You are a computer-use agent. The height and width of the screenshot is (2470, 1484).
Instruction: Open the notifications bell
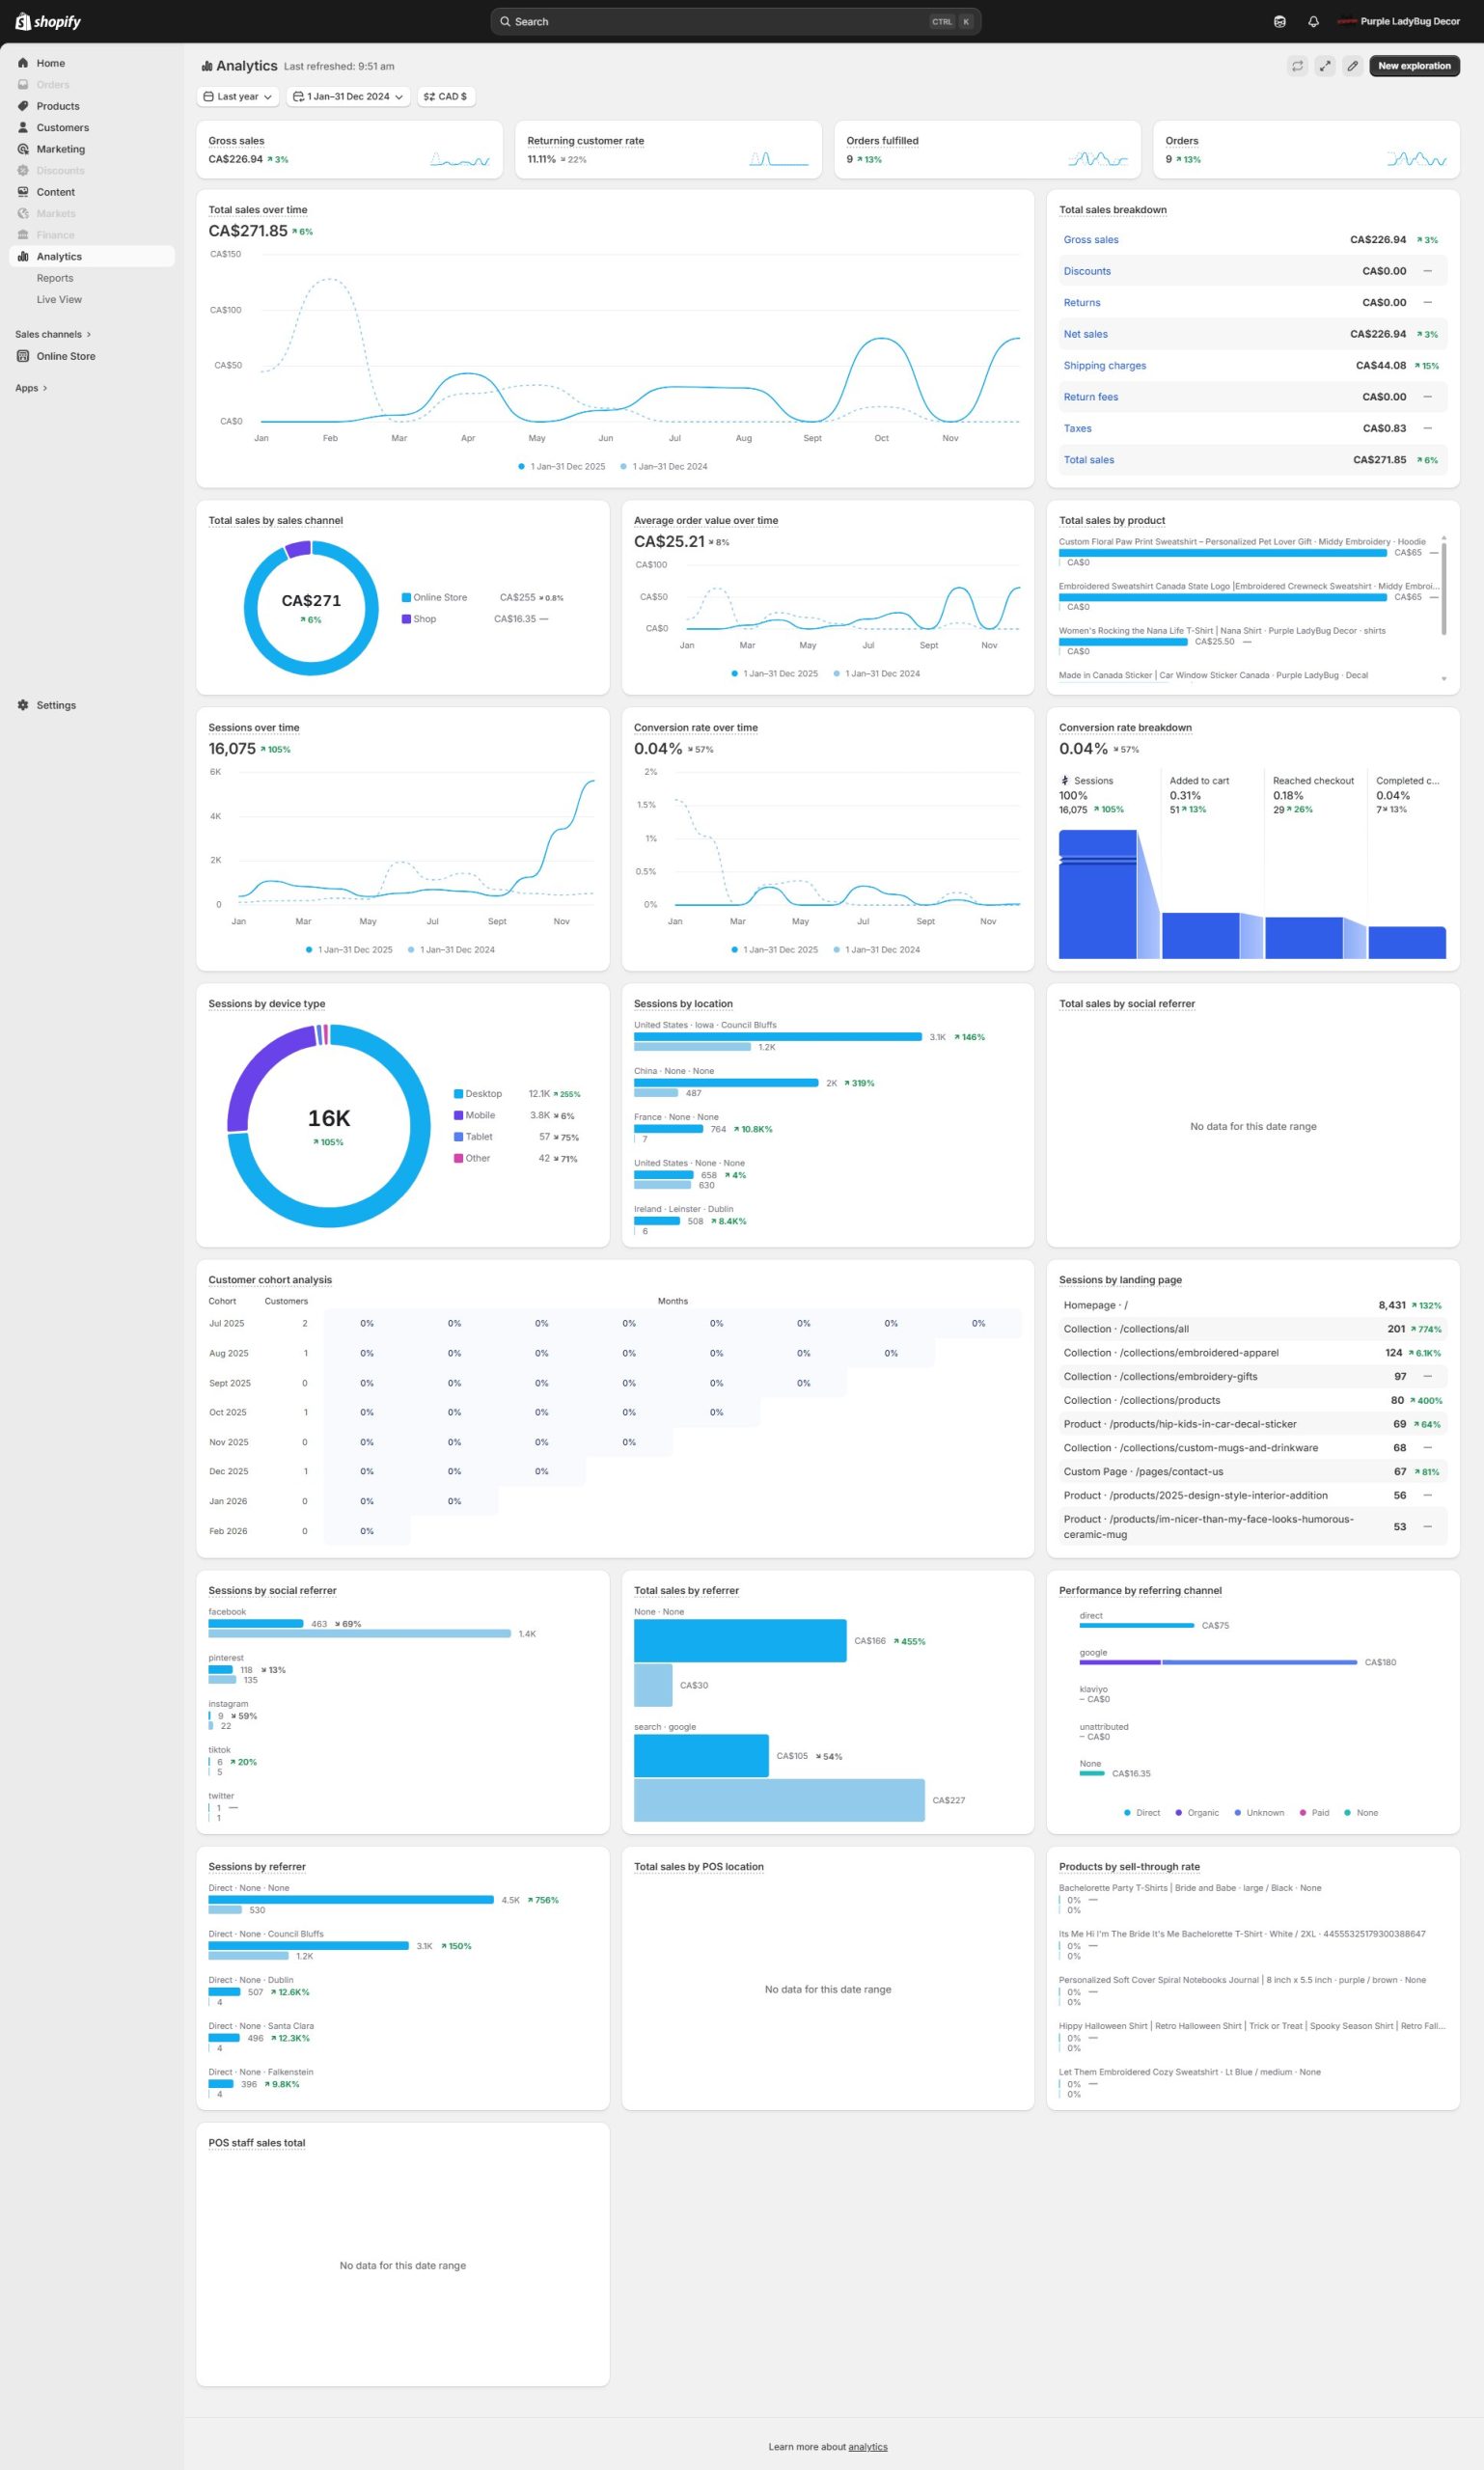pos(1313,21)
